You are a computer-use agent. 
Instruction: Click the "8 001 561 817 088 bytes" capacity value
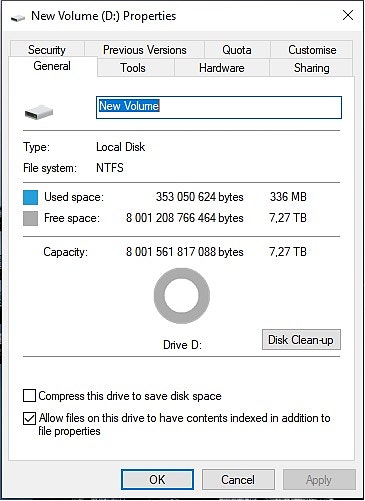click(185, 252)
